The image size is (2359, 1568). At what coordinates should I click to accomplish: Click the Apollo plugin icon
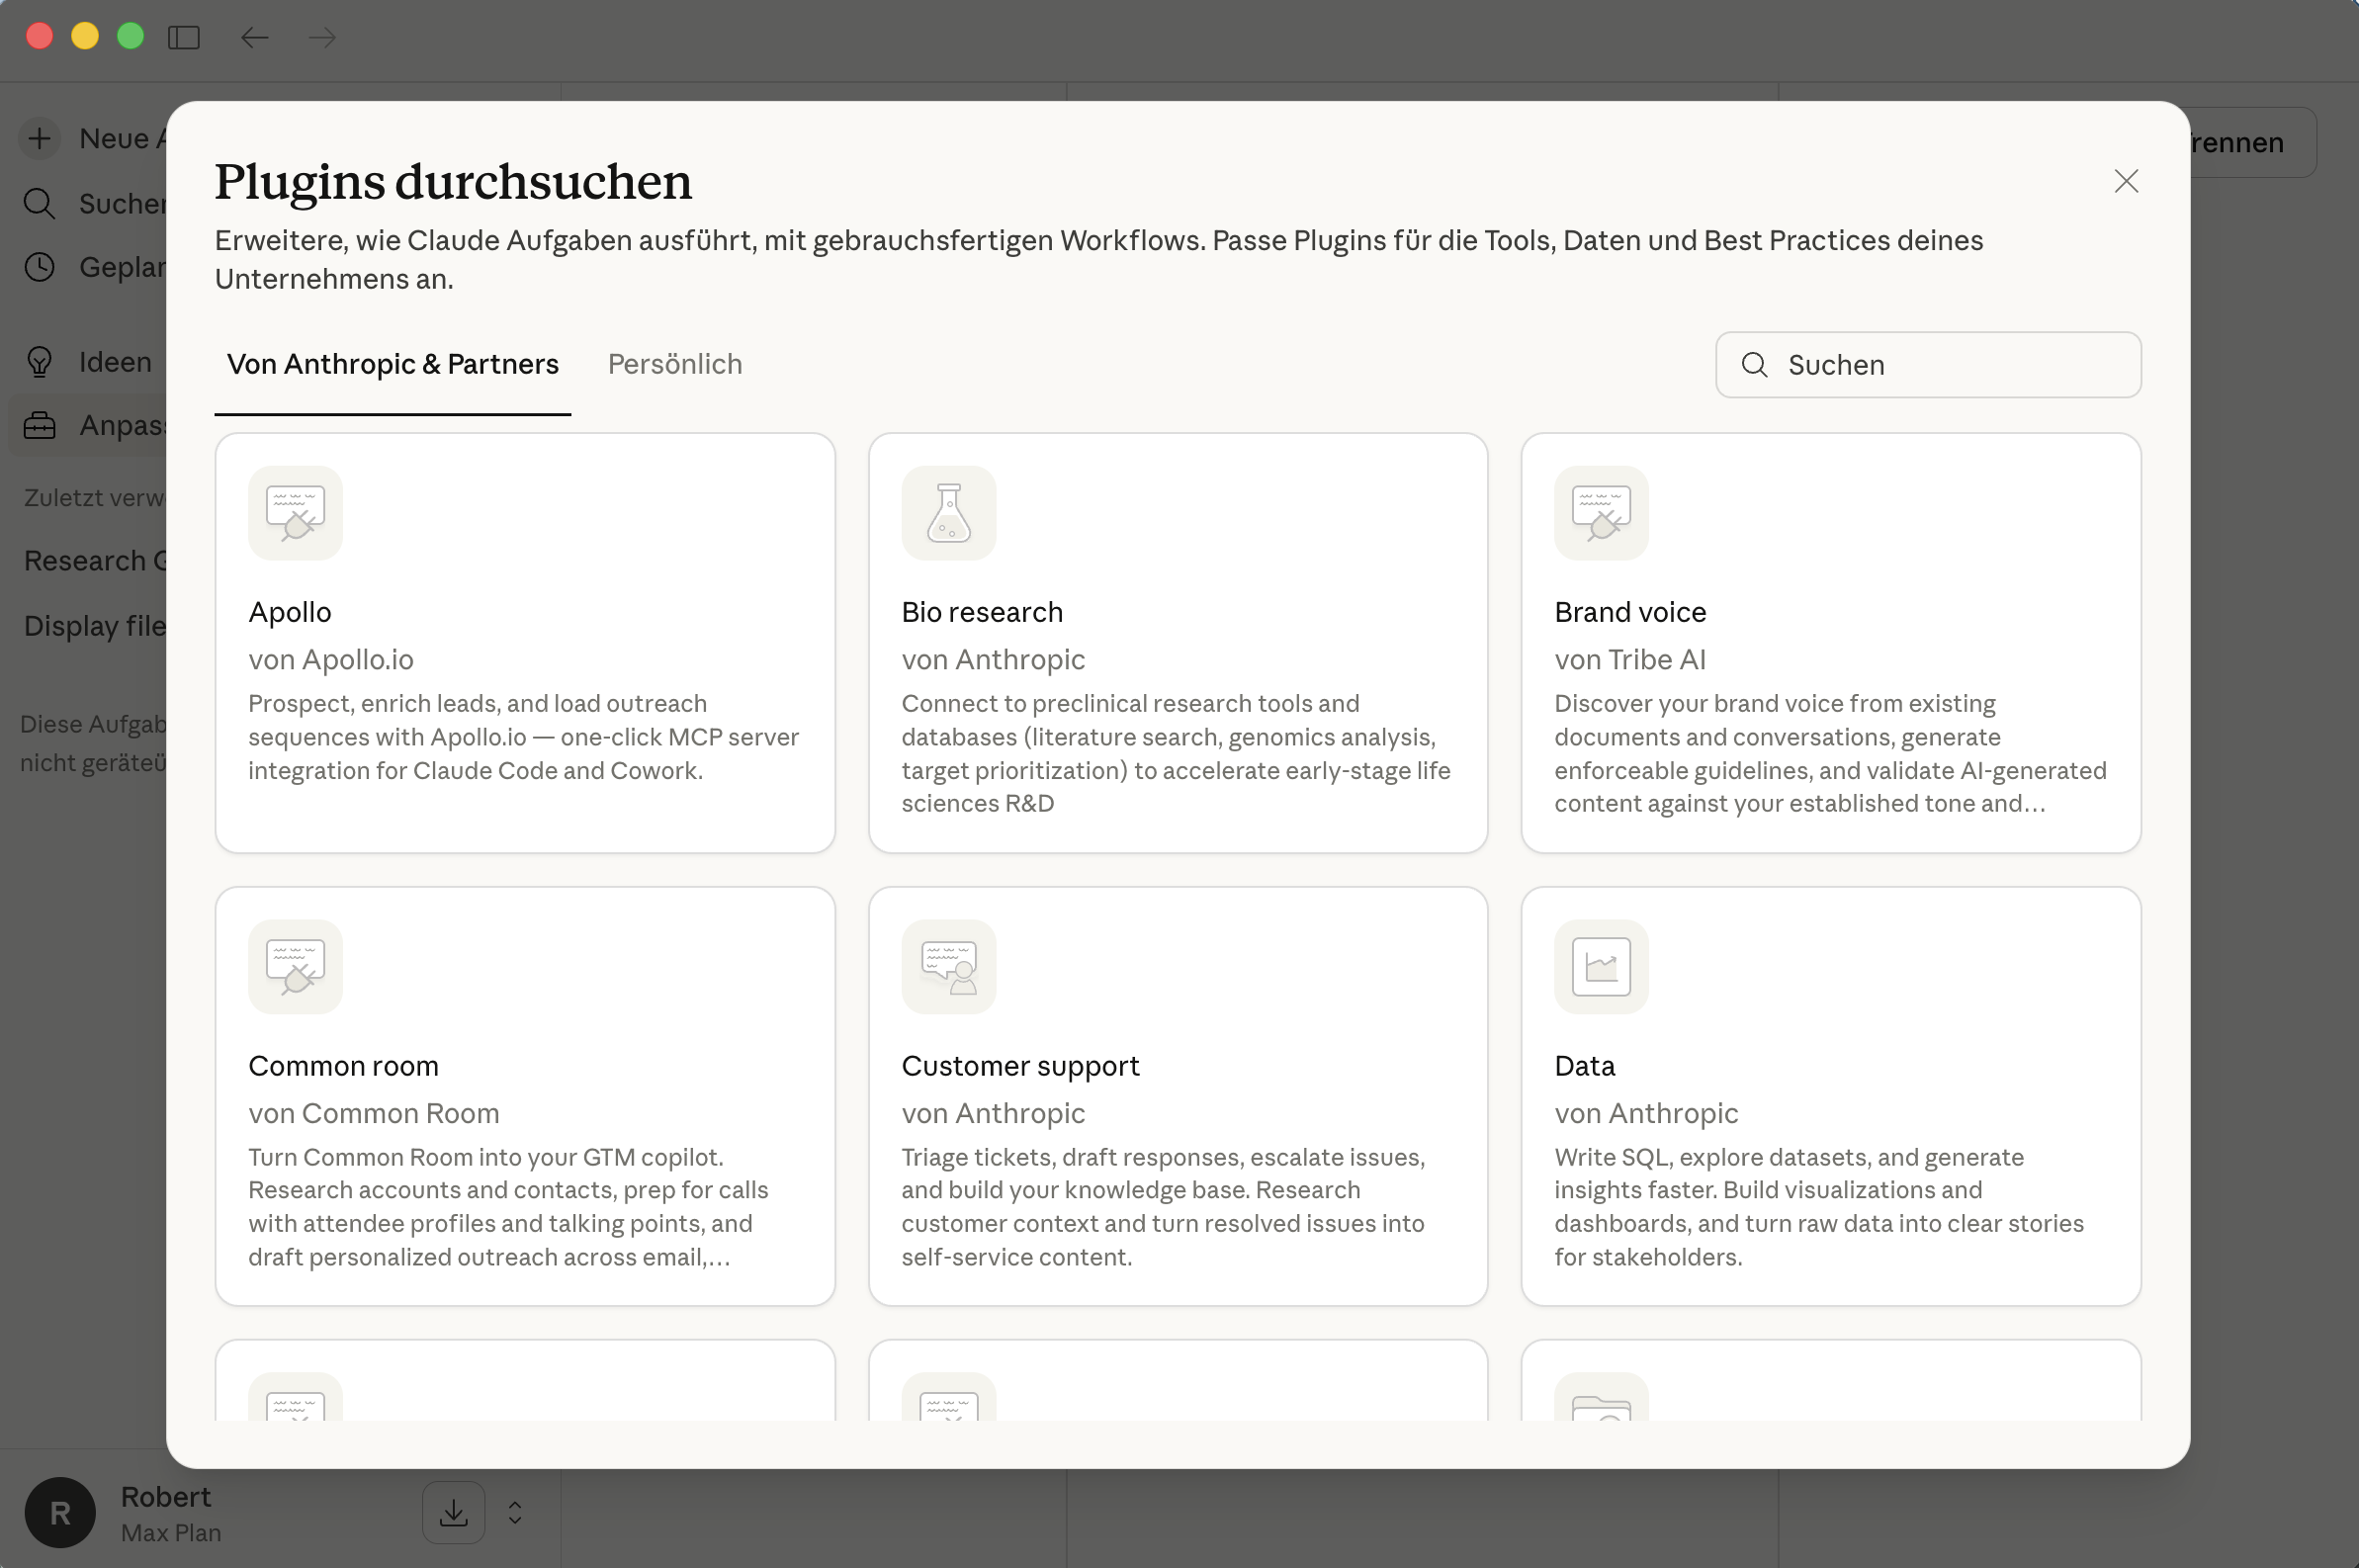[295, 513]
